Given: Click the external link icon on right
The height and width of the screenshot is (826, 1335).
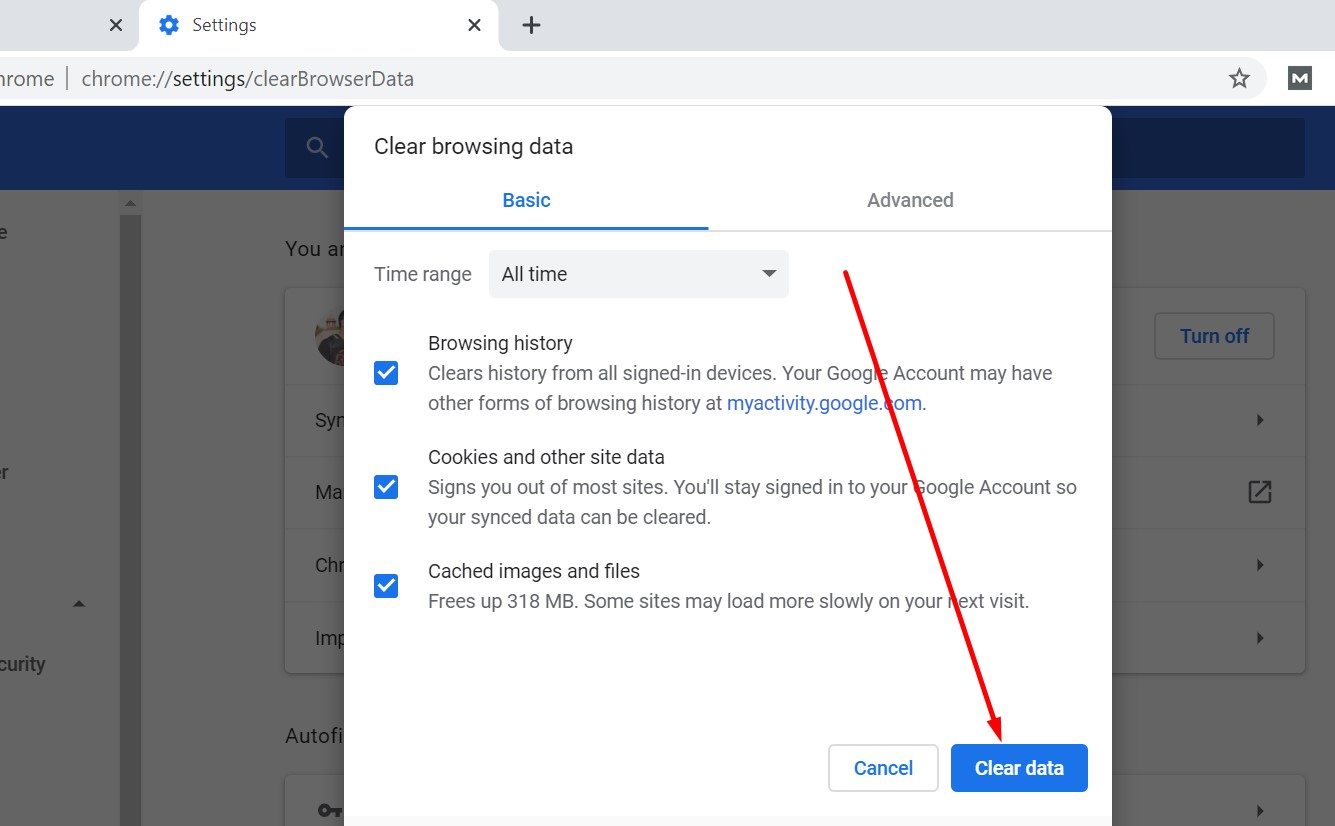Looking at the screenshot, I should tap(1259, 492).
